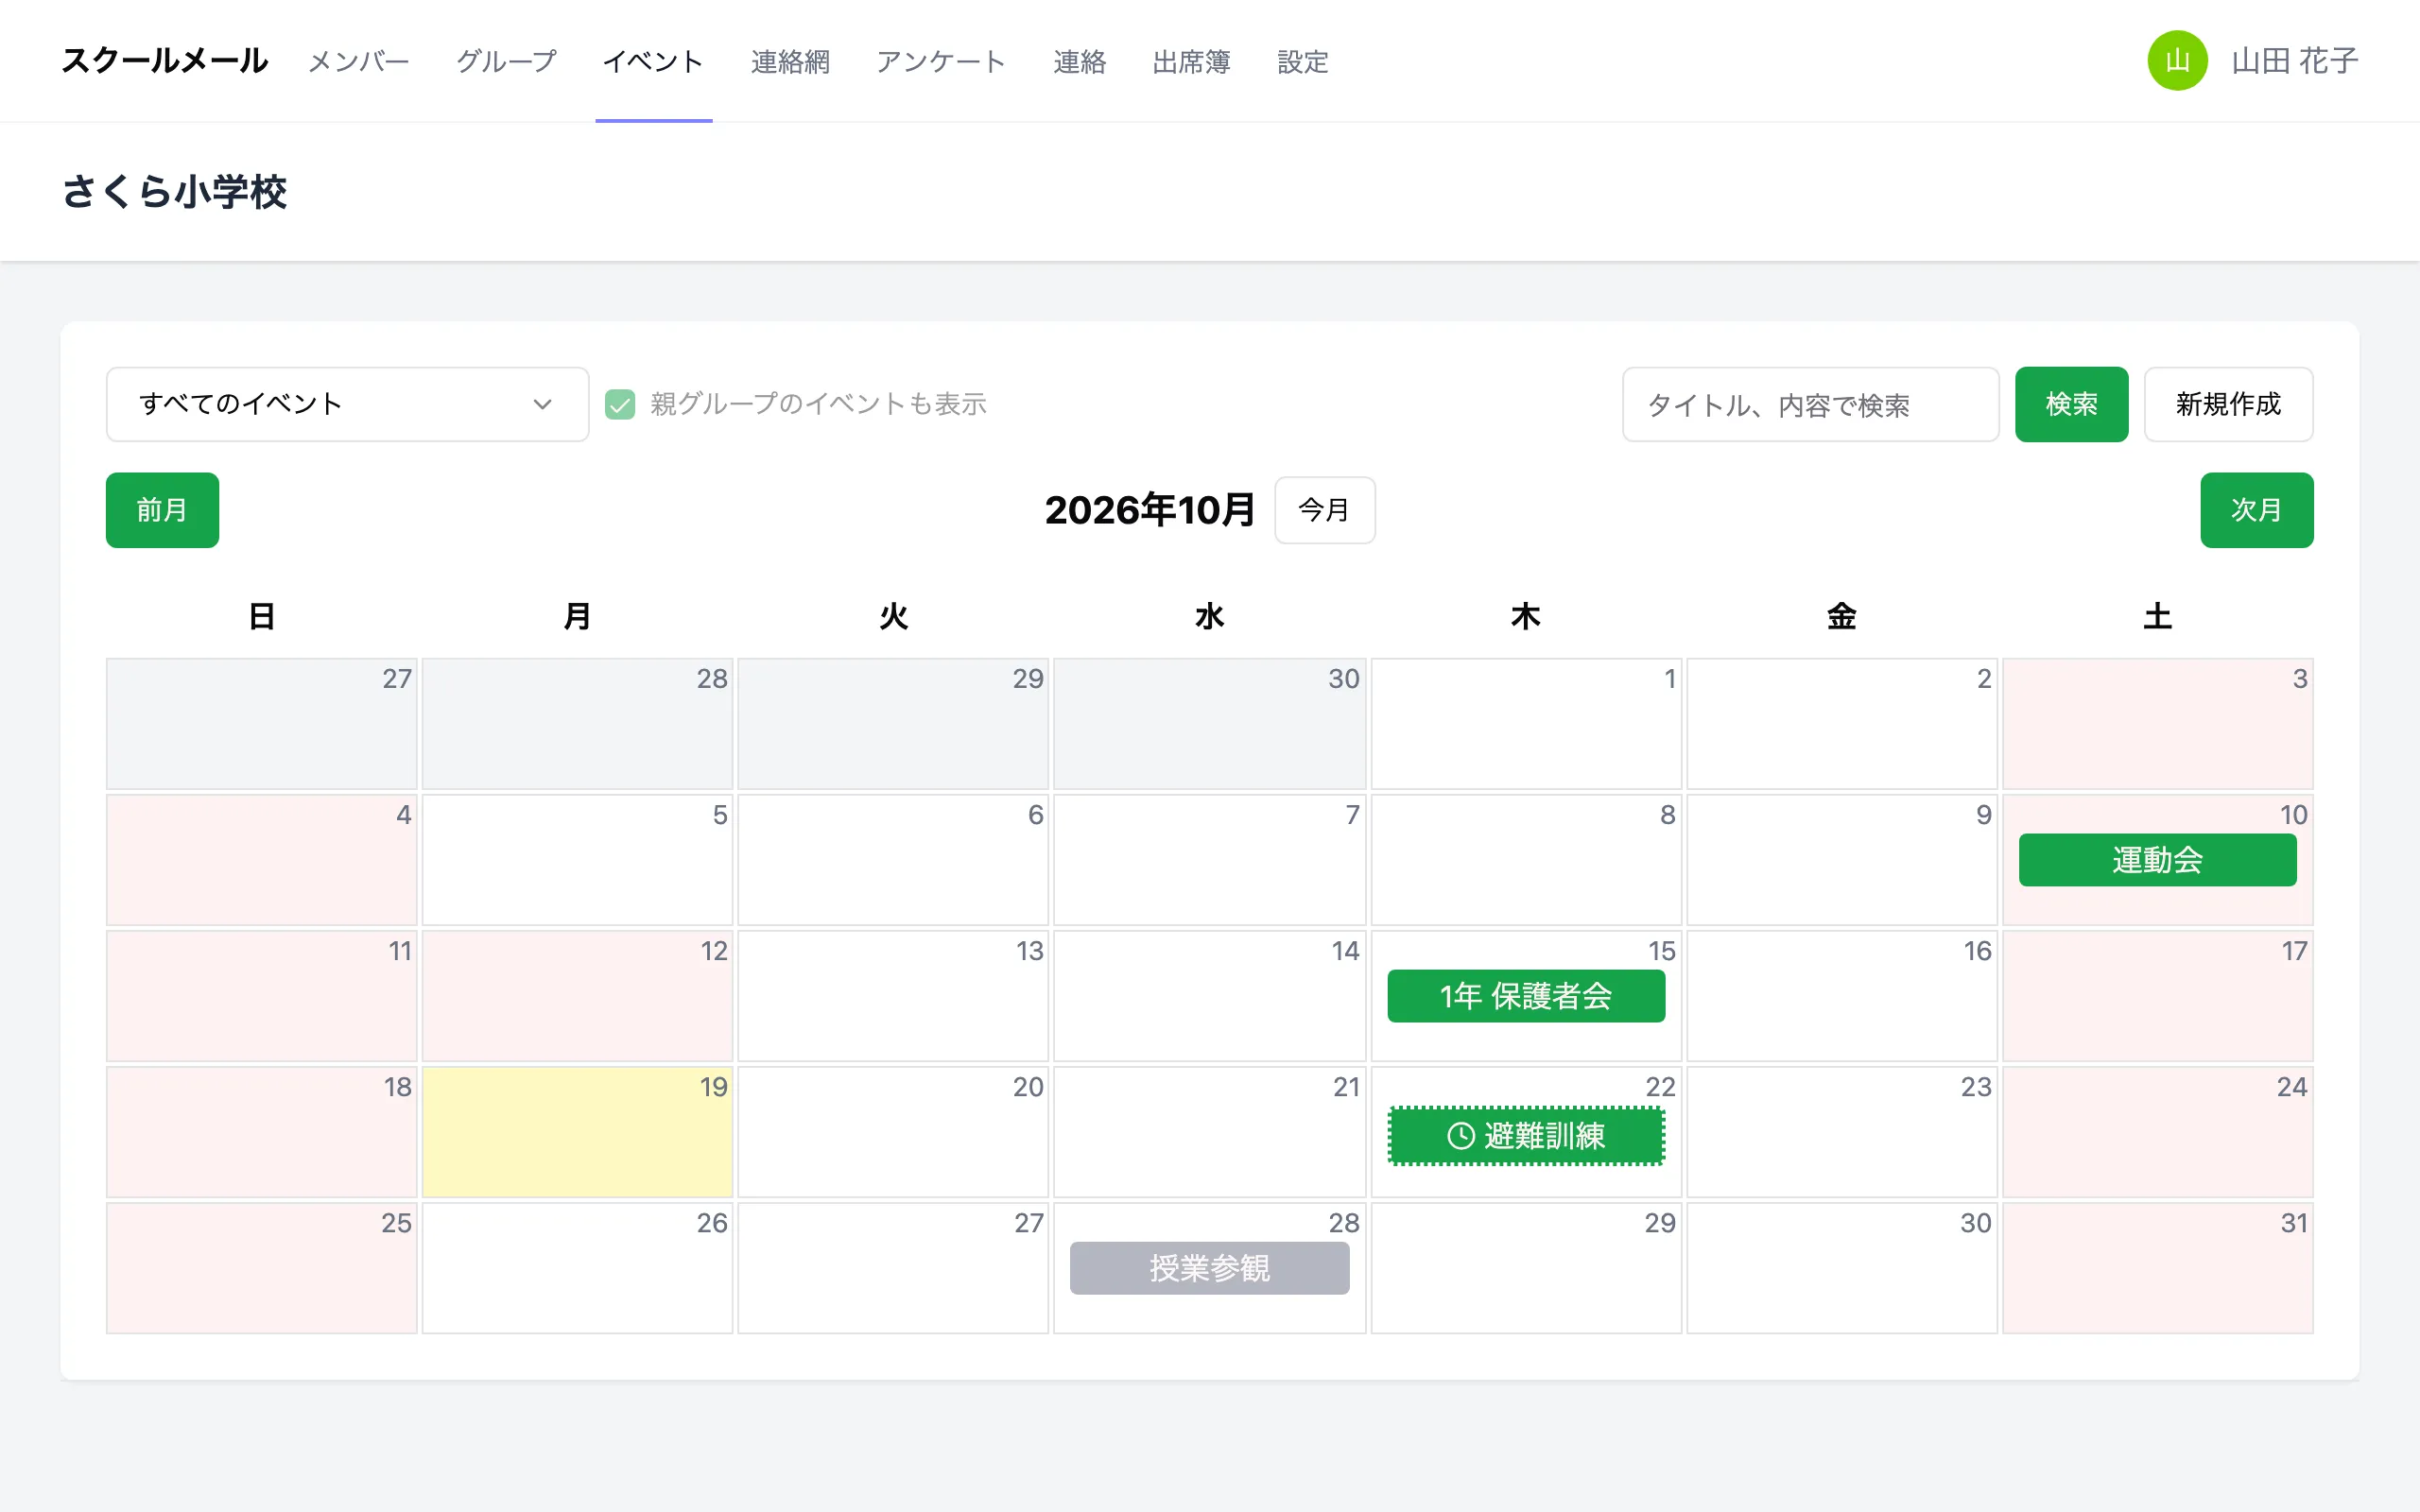This screenshot has height=1512, width=2420.
Task: Click the 2026年10月 month heading
Action: 1149,510
